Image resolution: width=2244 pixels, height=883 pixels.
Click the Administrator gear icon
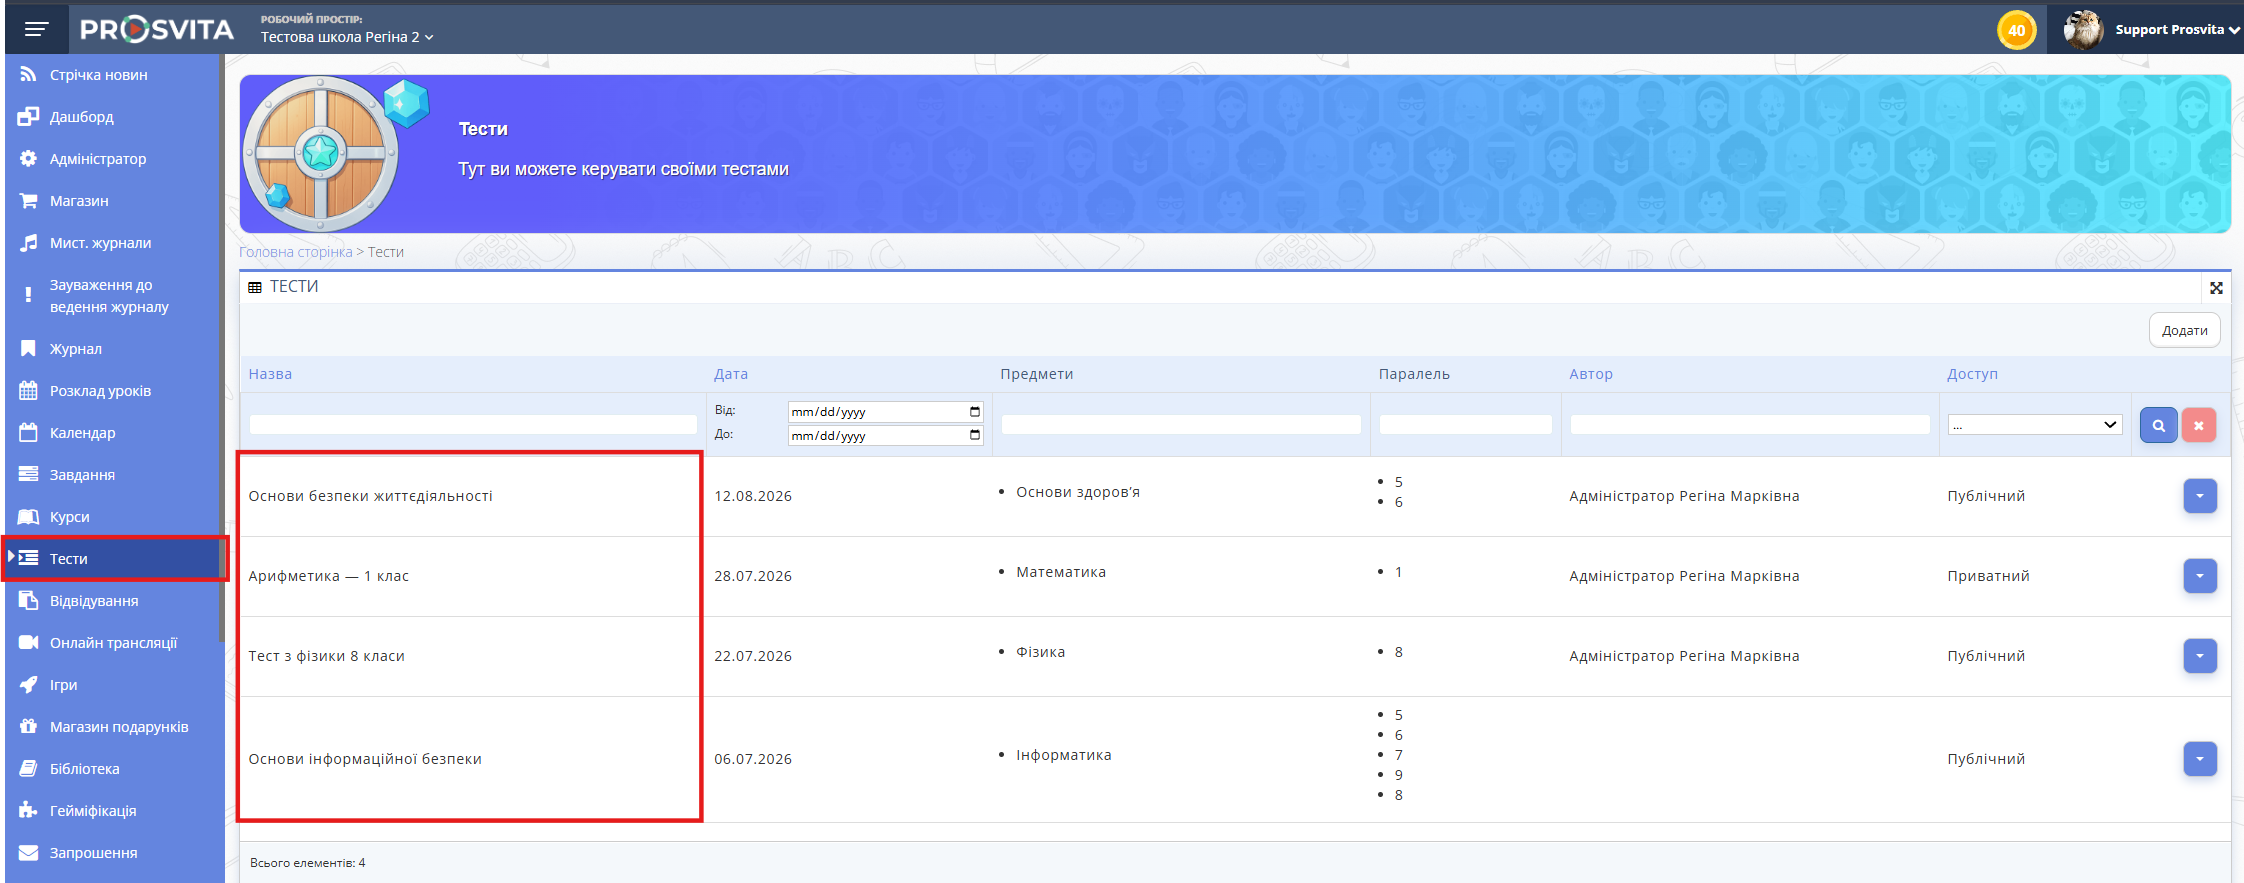click(28, 158)
